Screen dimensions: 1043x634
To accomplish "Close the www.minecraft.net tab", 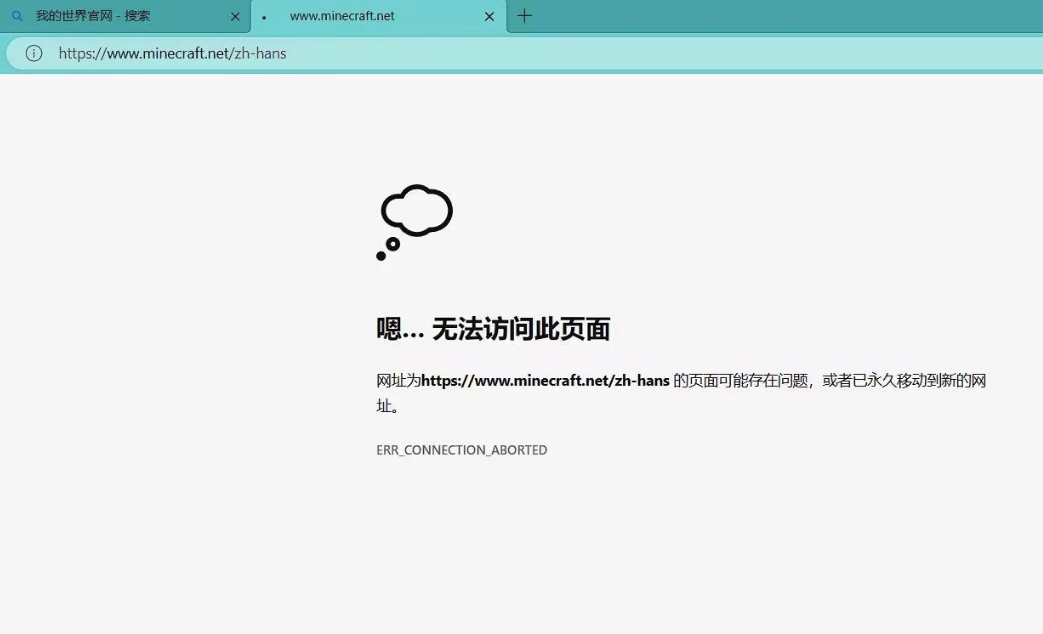I will 490,17.
